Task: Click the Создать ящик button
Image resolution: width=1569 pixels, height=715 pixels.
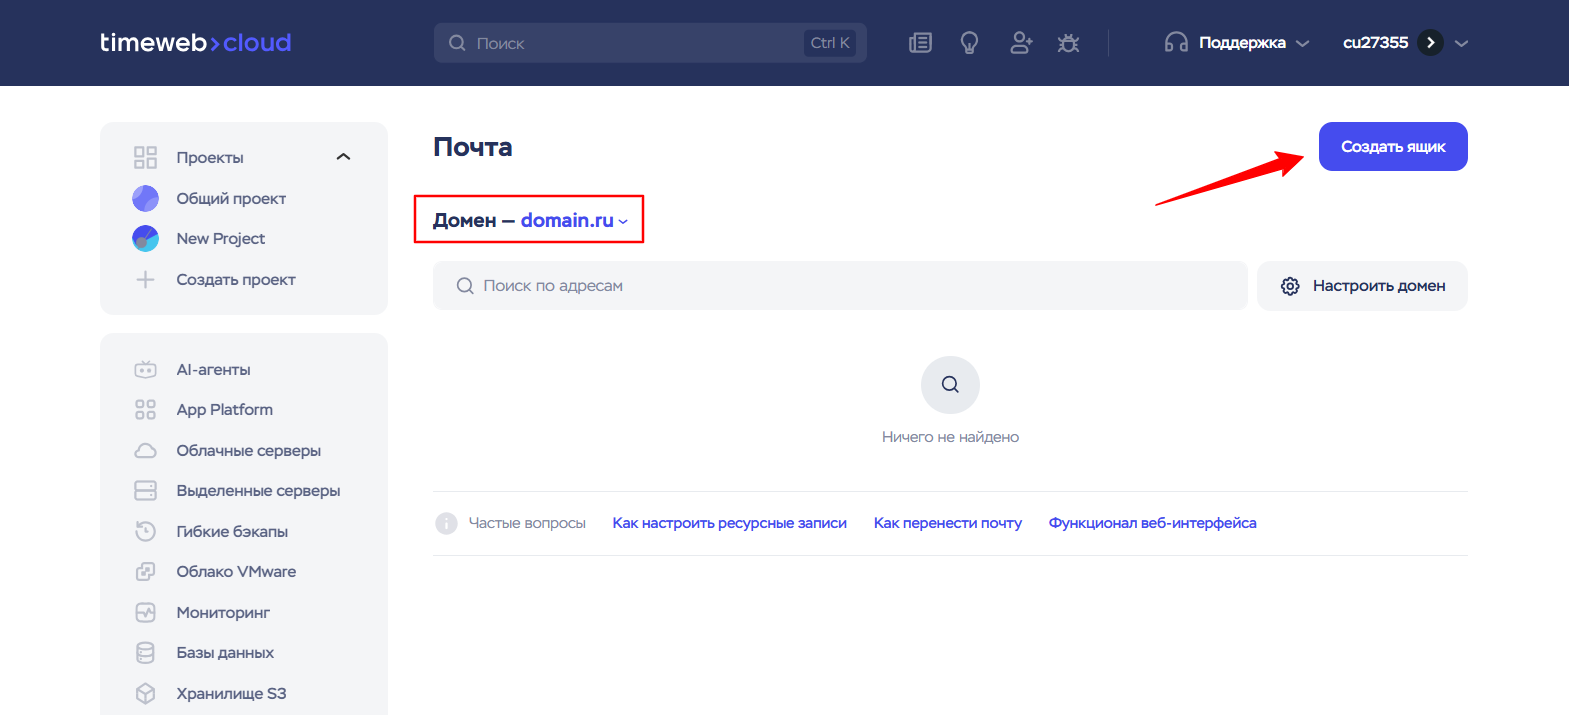Action: pyautogui.click(x=1392, y=147)
